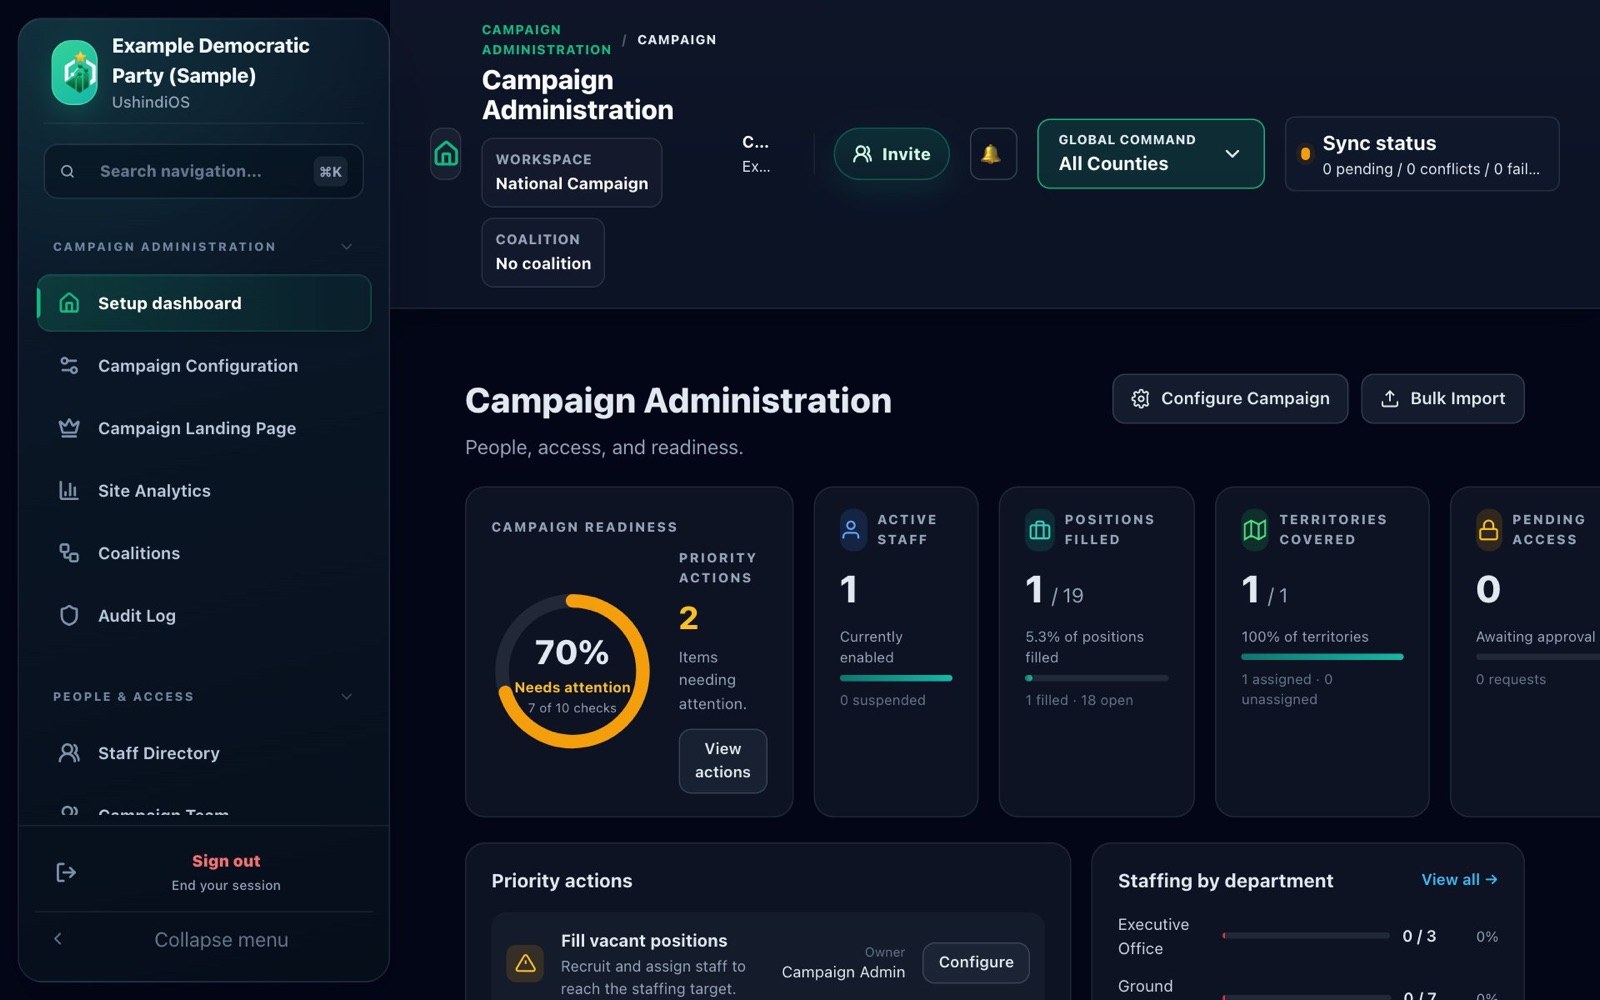
Task: Click Configure for Fill vacant positions
Action: coord(976,962)
